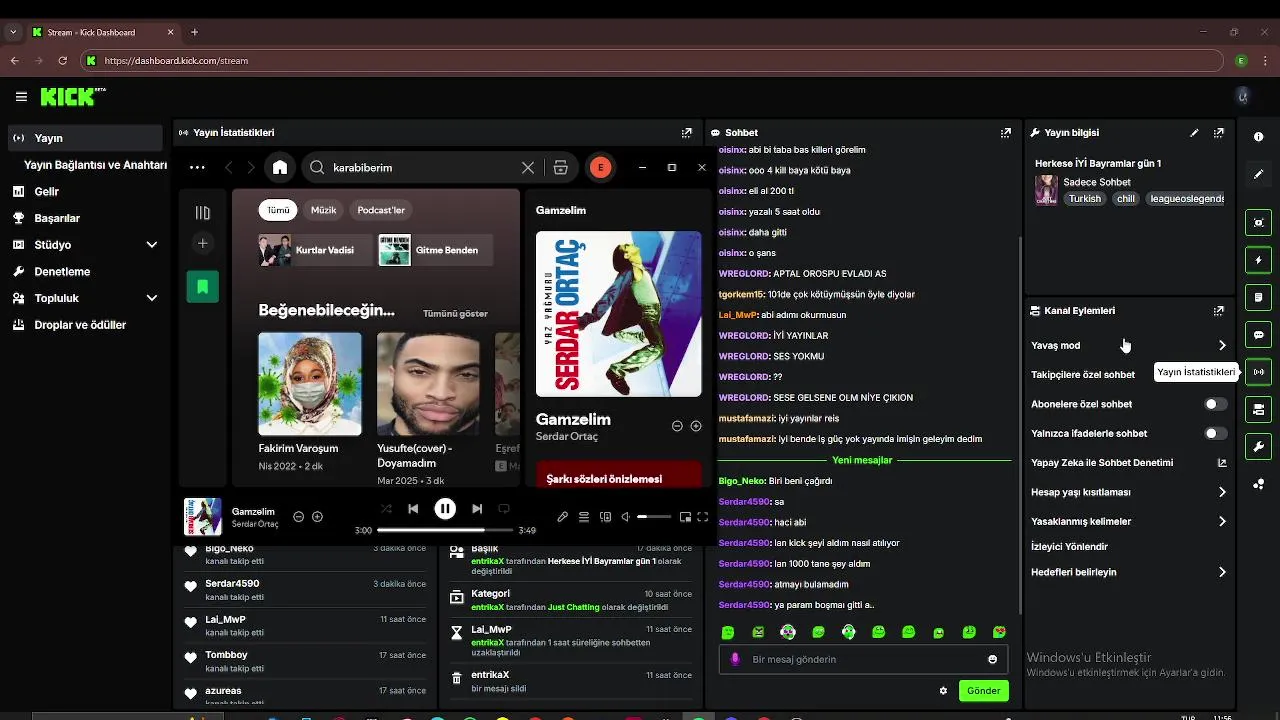Open Spotify miniplayer

point(685,517)
